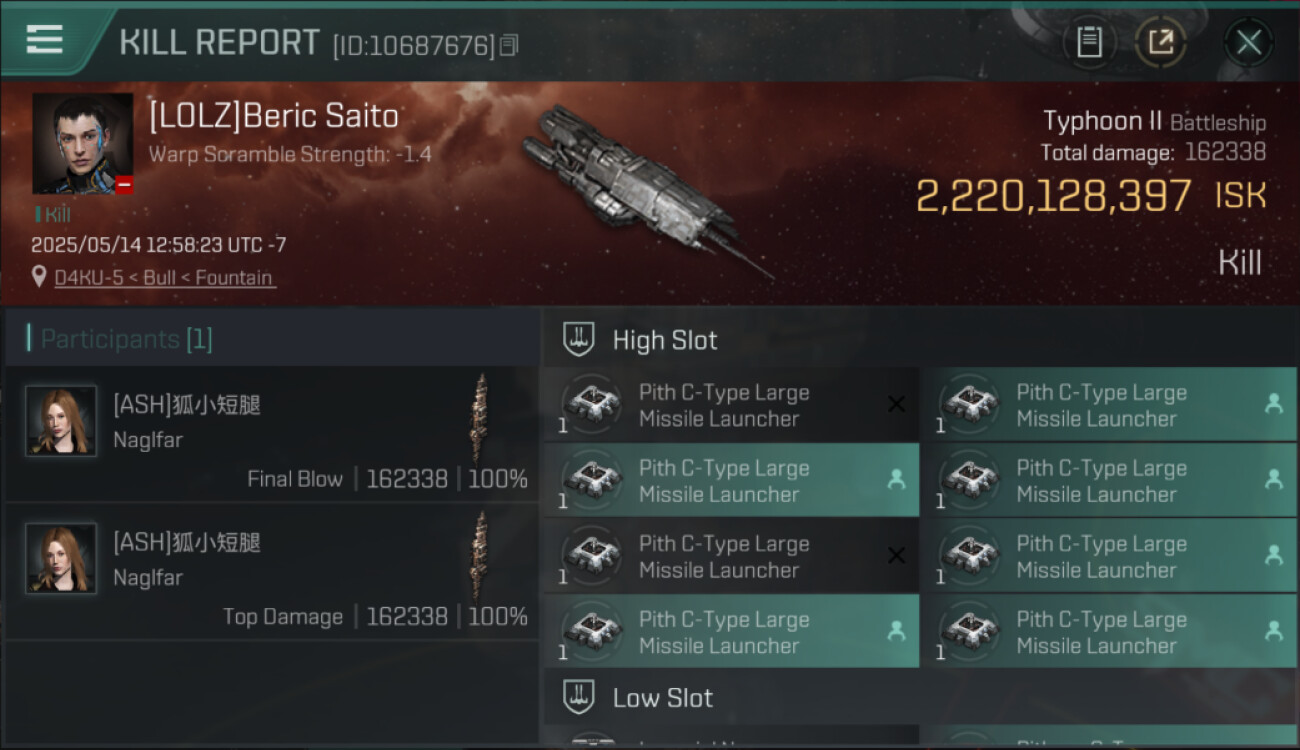
Task: Click the Top Damage participant portrait
Action: (61, 559)
